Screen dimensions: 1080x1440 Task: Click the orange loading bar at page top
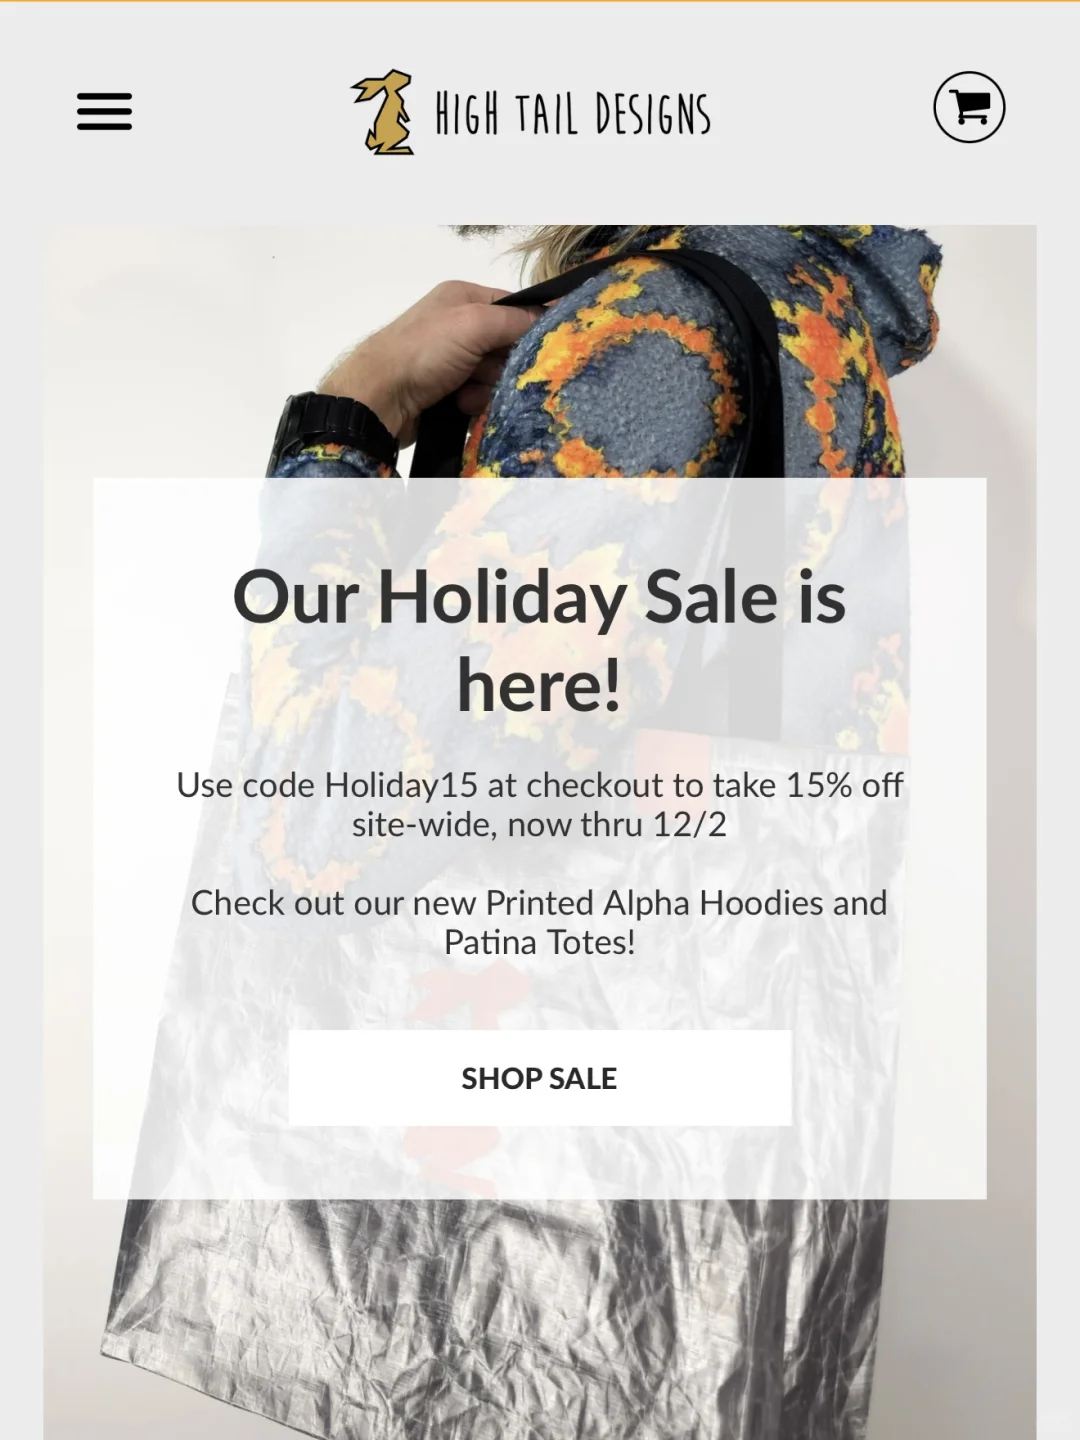[x=540, y=1]
